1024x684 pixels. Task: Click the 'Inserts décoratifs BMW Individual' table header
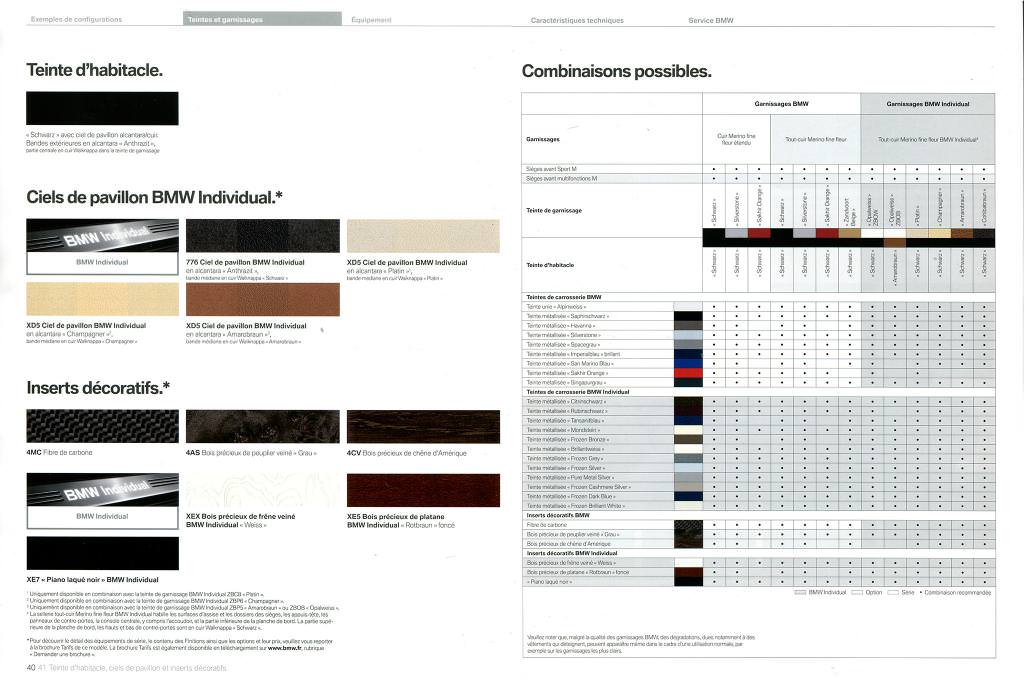pyautogui.click(x=571, y=553)
